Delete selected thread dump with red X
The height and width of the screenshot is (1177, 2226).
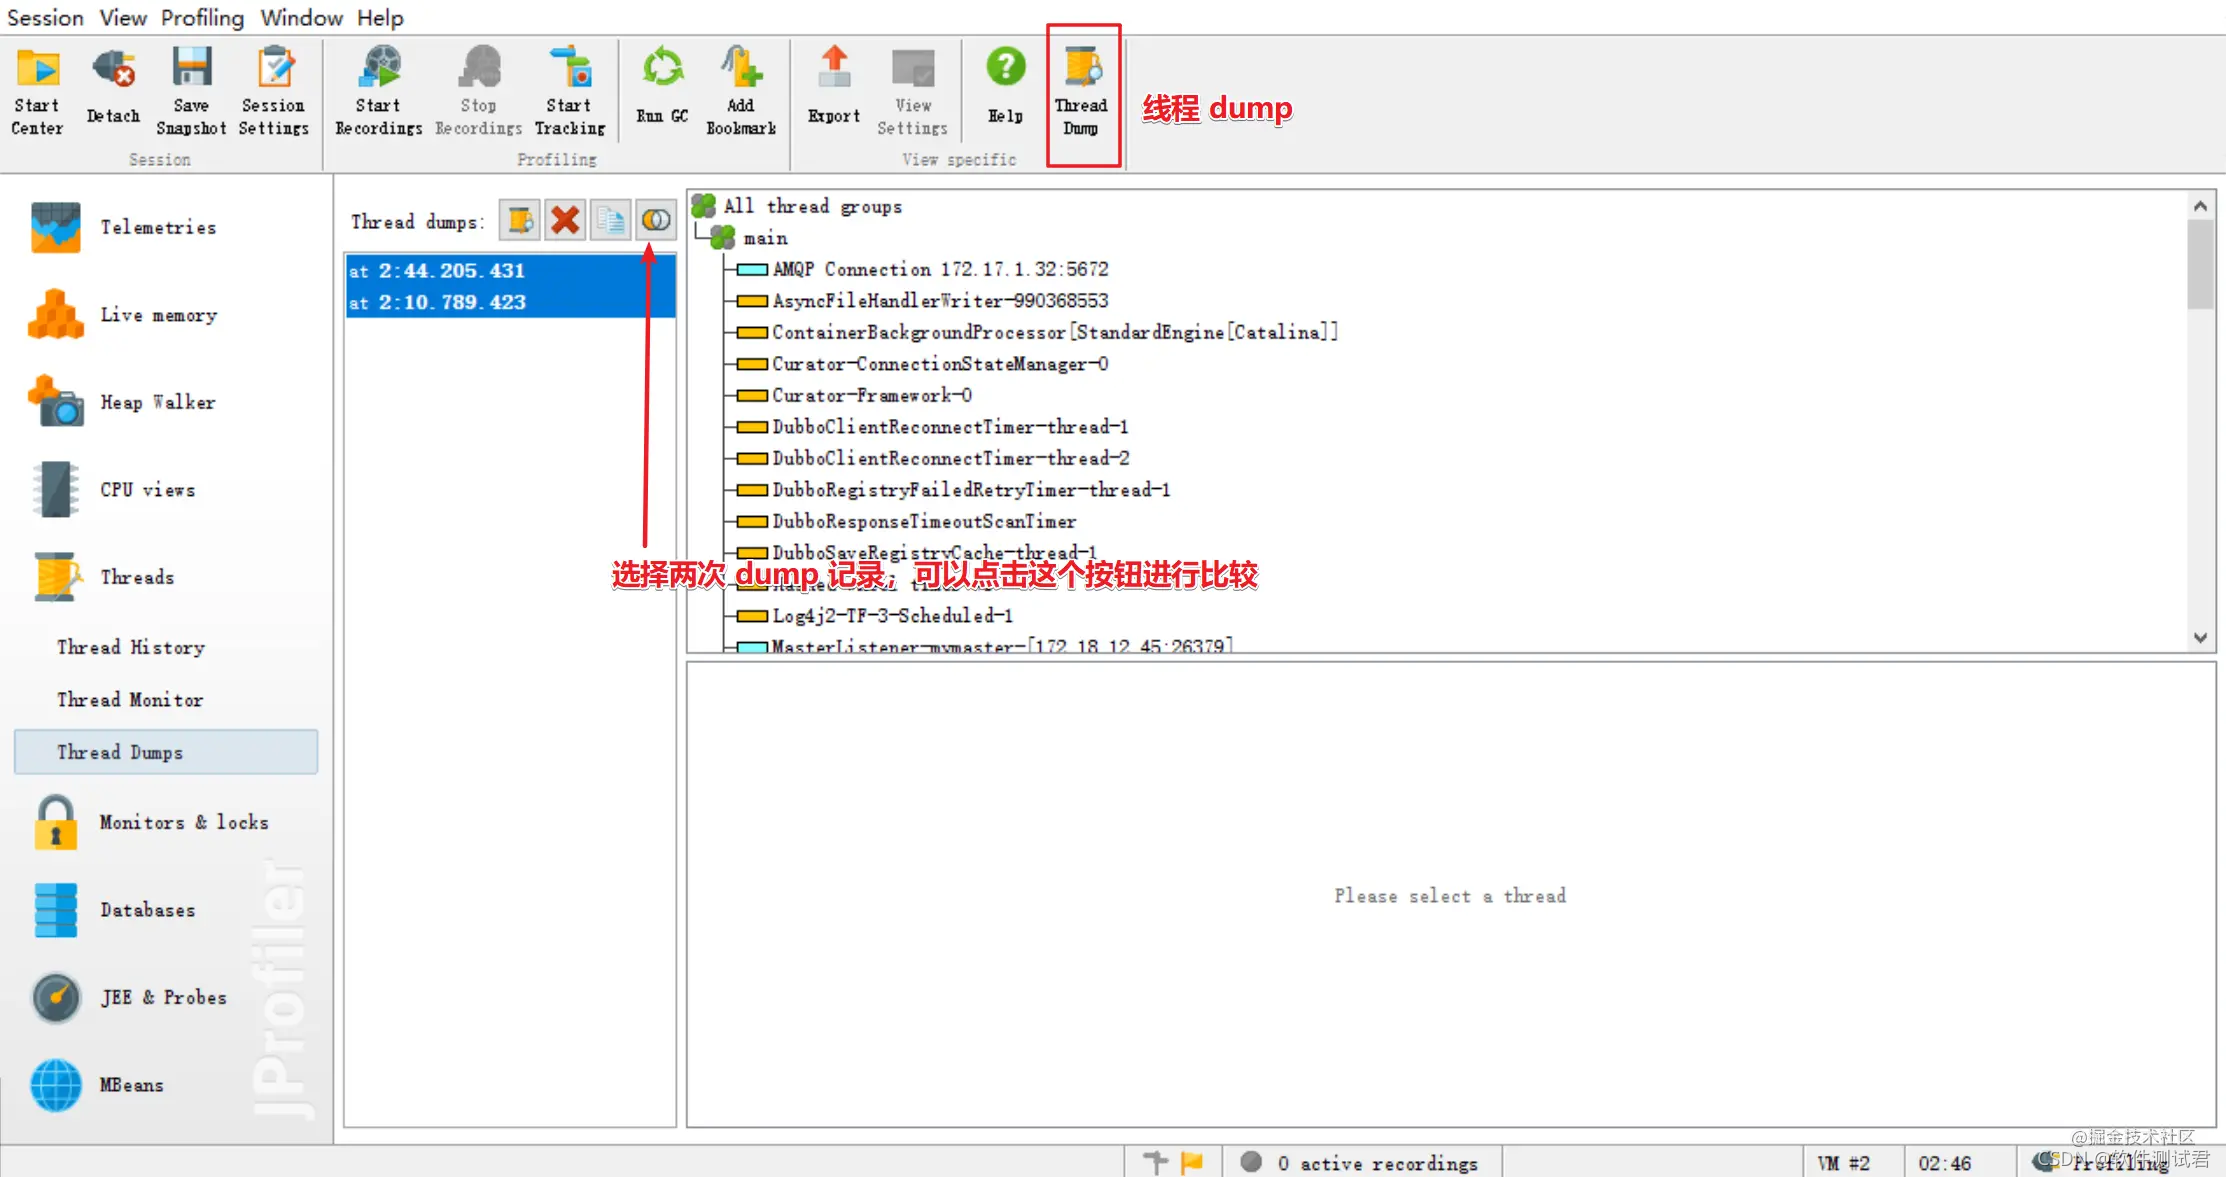coord(565,220)
